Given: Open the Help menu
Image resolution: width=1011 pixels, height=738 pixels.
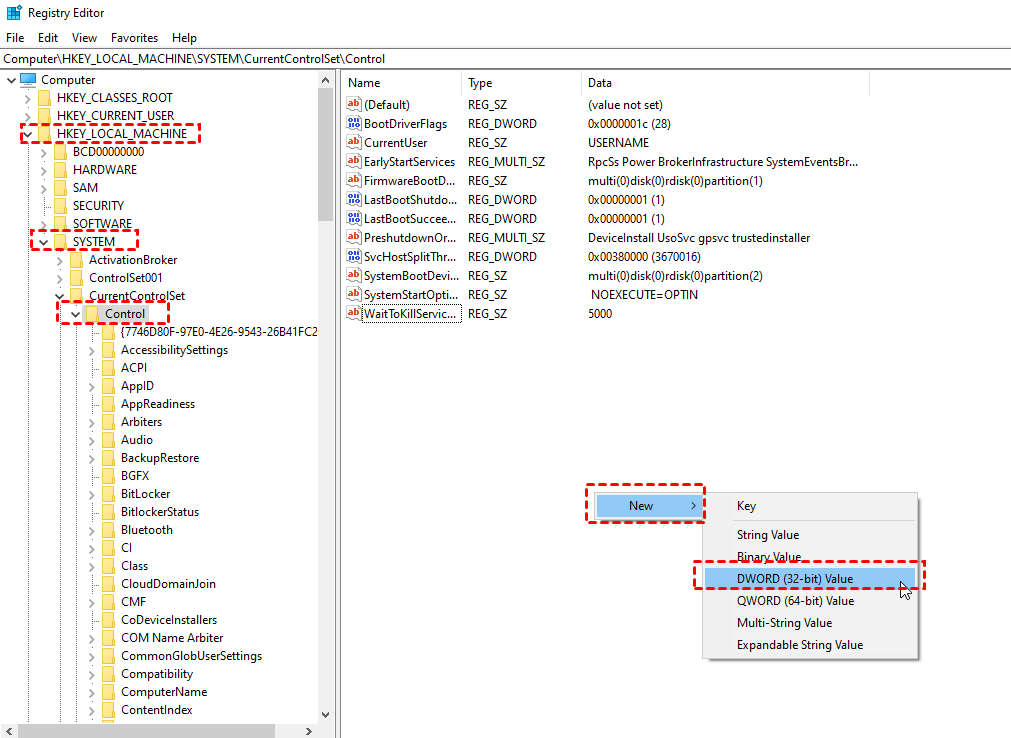Looking at the screenshot, I should tap(184, 38).
